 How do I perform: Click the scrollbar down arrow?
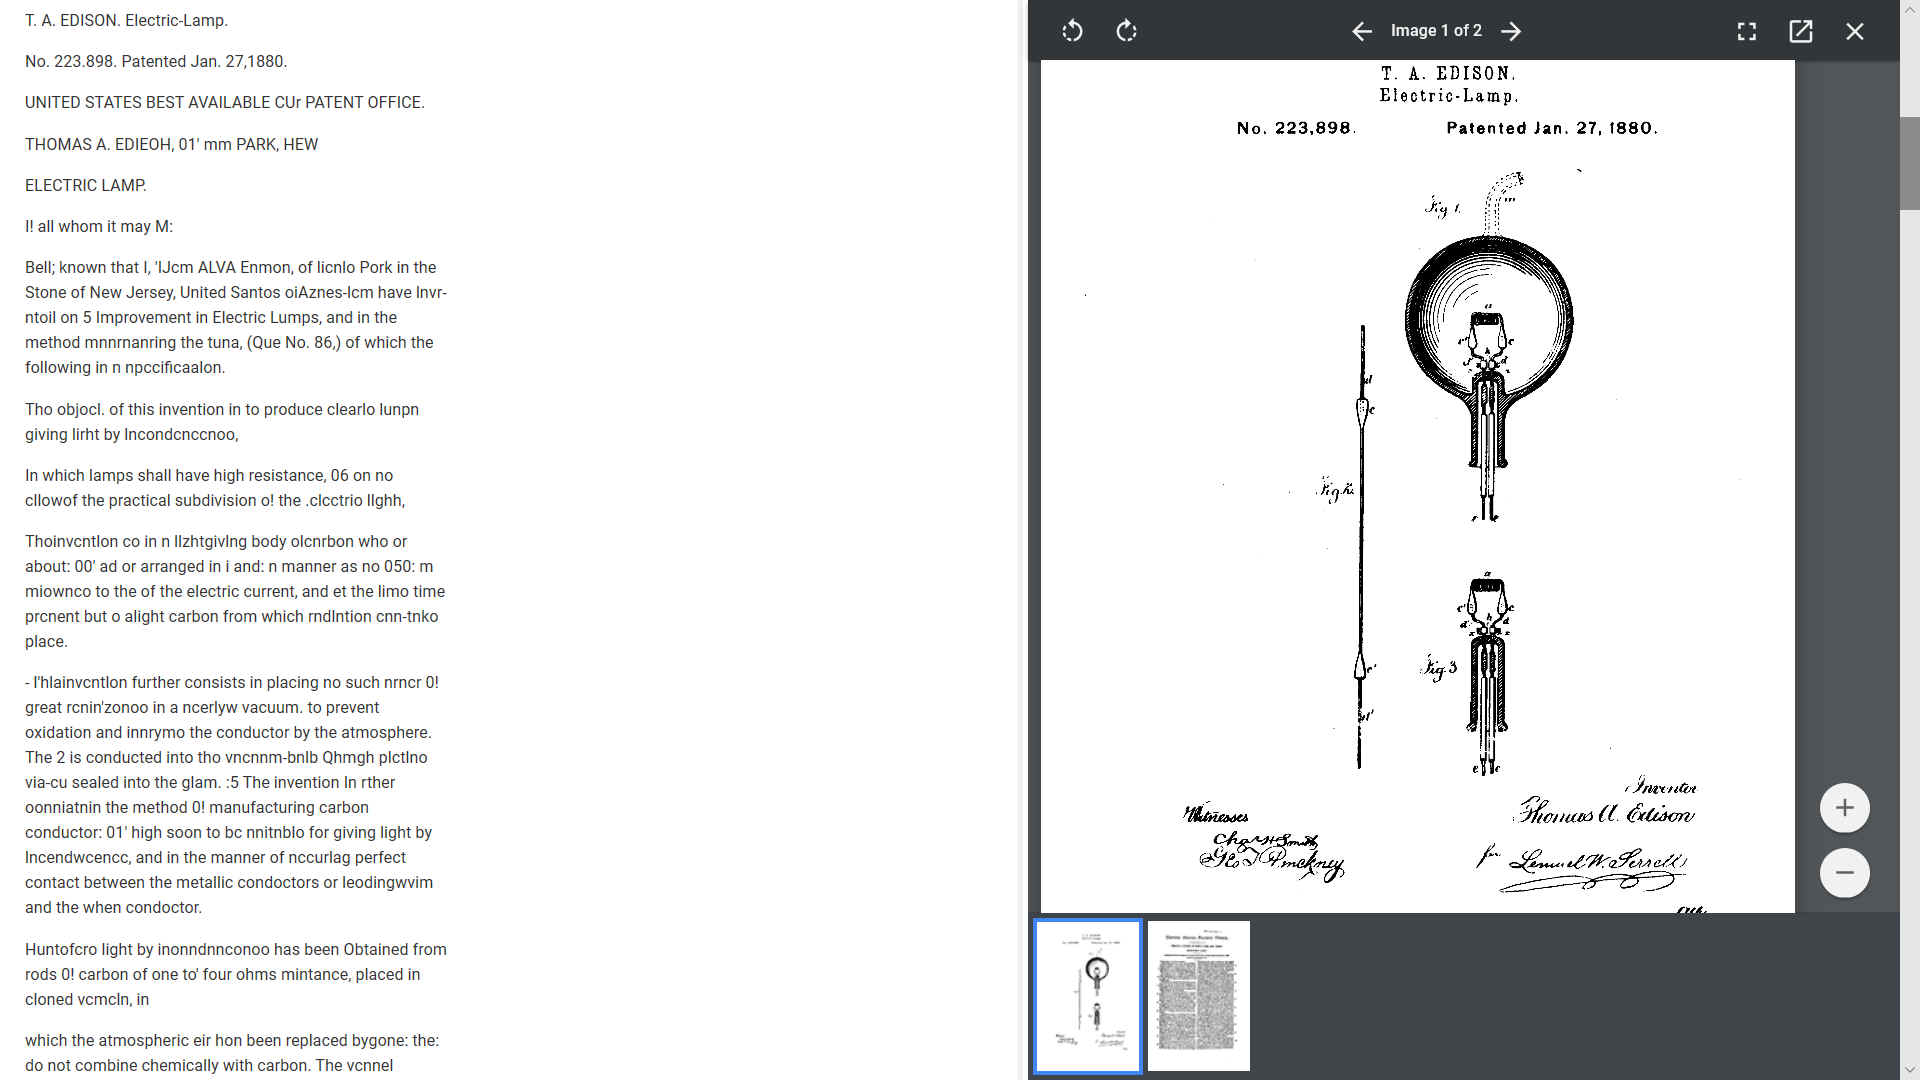point(1910,1070)
